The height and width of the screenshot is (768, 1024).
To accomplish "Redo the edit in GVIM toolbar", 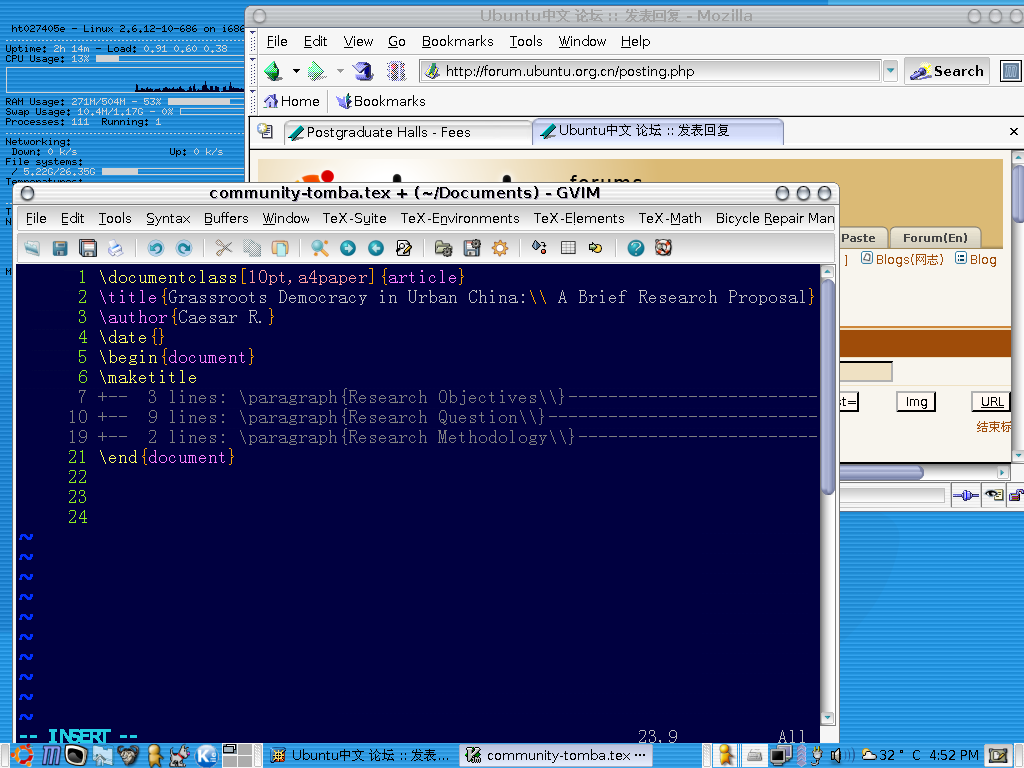I will pos(184,248).
